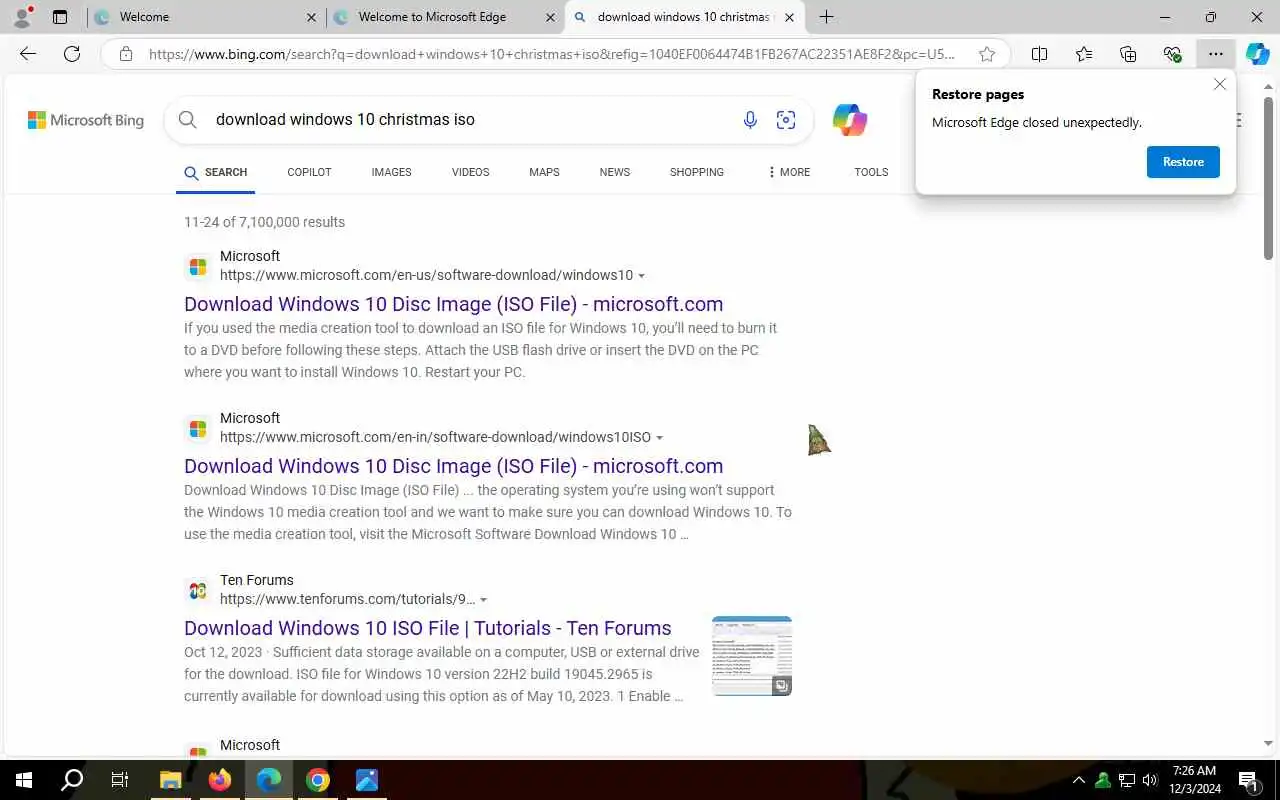Go back to the previous page
Screen dimensions: 1280x800
28,54
